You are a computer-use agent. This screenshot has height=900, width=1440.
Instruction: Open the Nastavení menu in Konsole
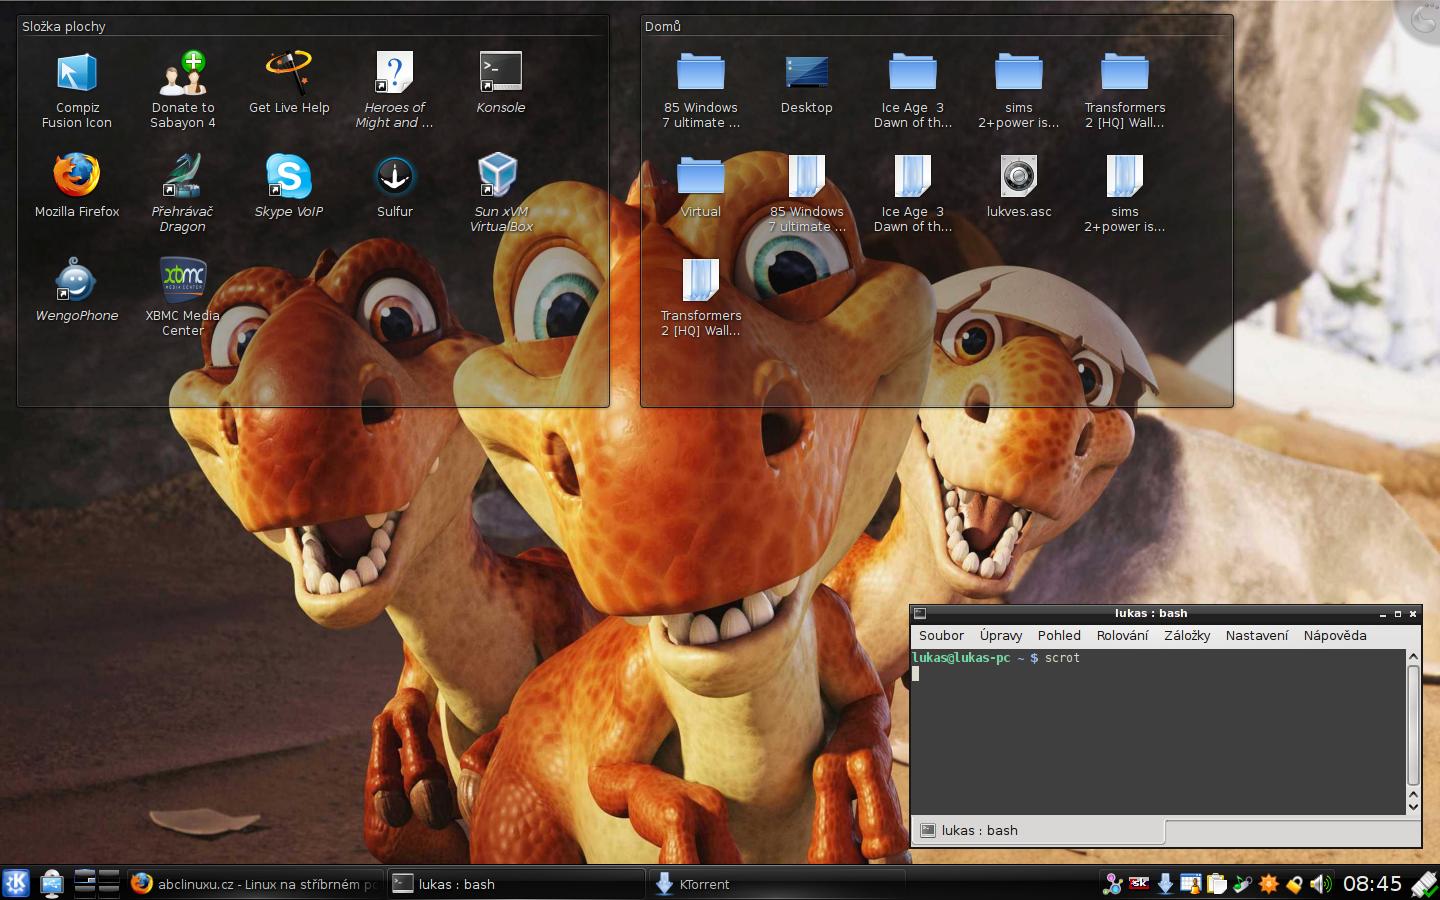pos(1257,635)
